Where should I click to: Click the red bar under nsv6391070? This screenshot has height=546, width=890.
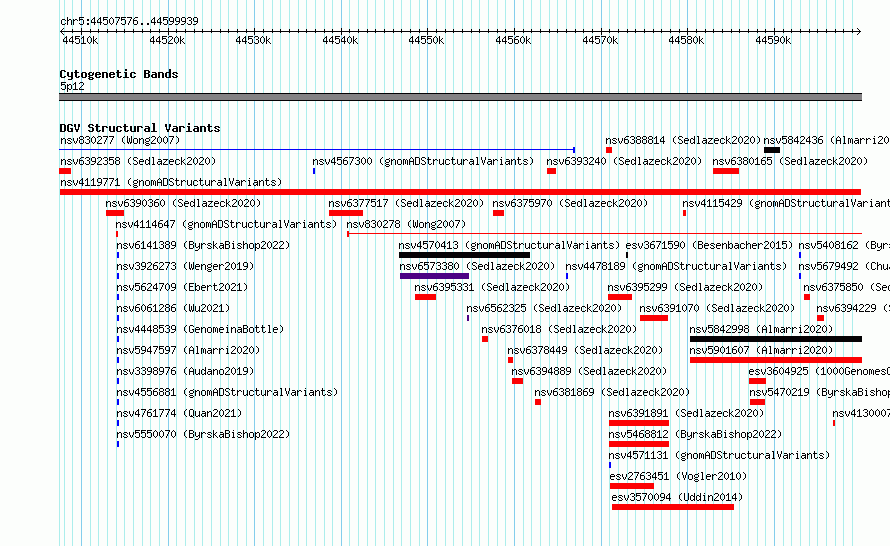(x=654, y=318)
